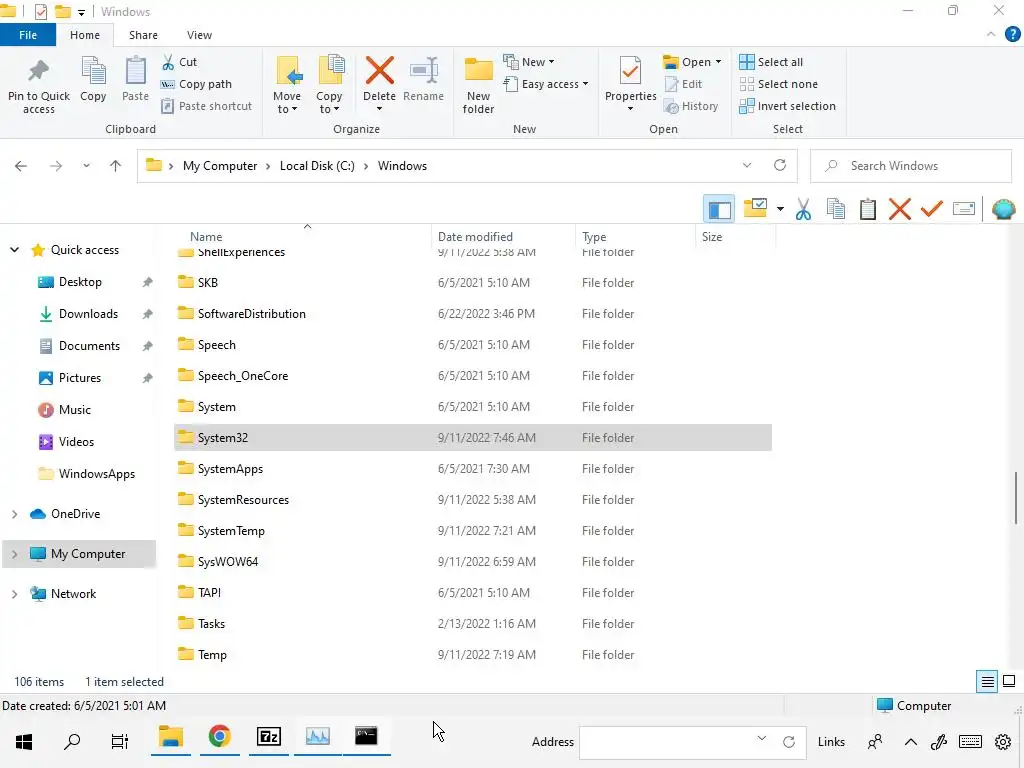
Task: Open the Copy to menu
Action: 329,85
